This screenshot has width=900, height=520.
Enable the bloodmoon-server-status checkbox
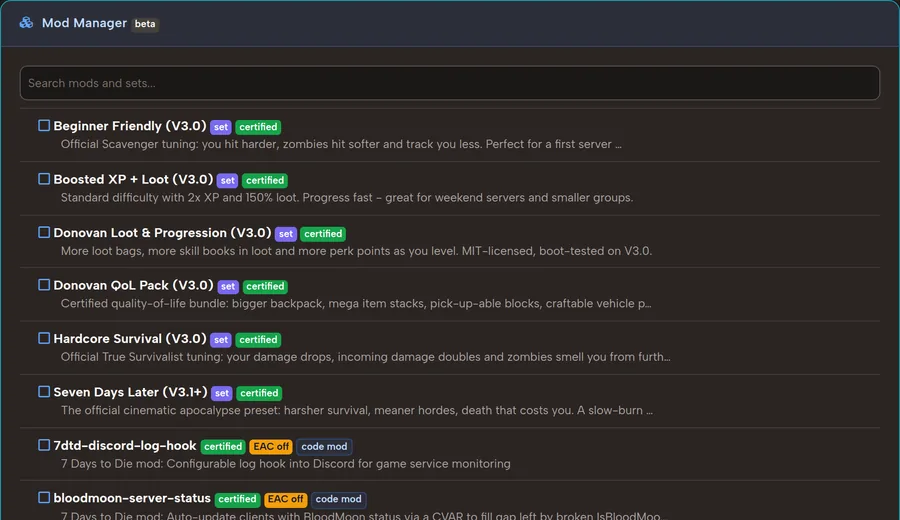point(44,498)
